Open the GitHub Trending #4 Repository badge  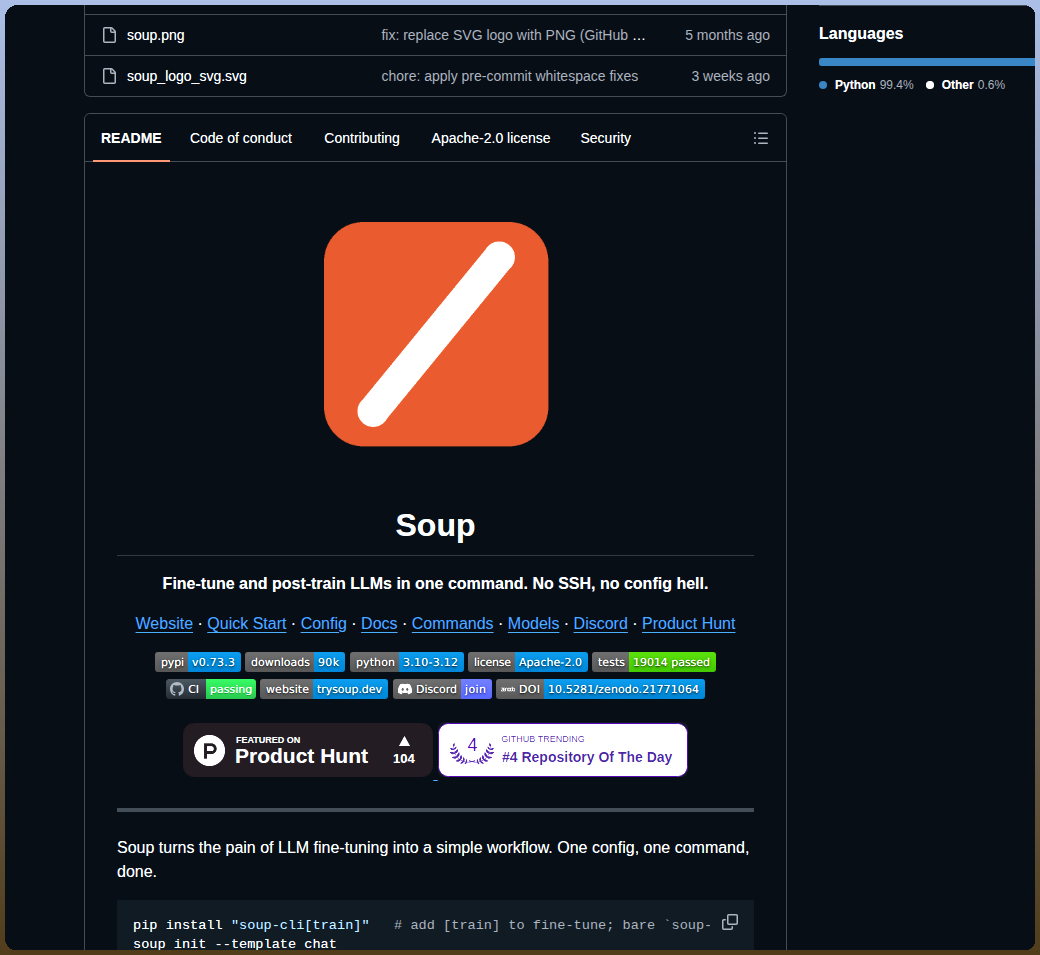tap(562, 750)
